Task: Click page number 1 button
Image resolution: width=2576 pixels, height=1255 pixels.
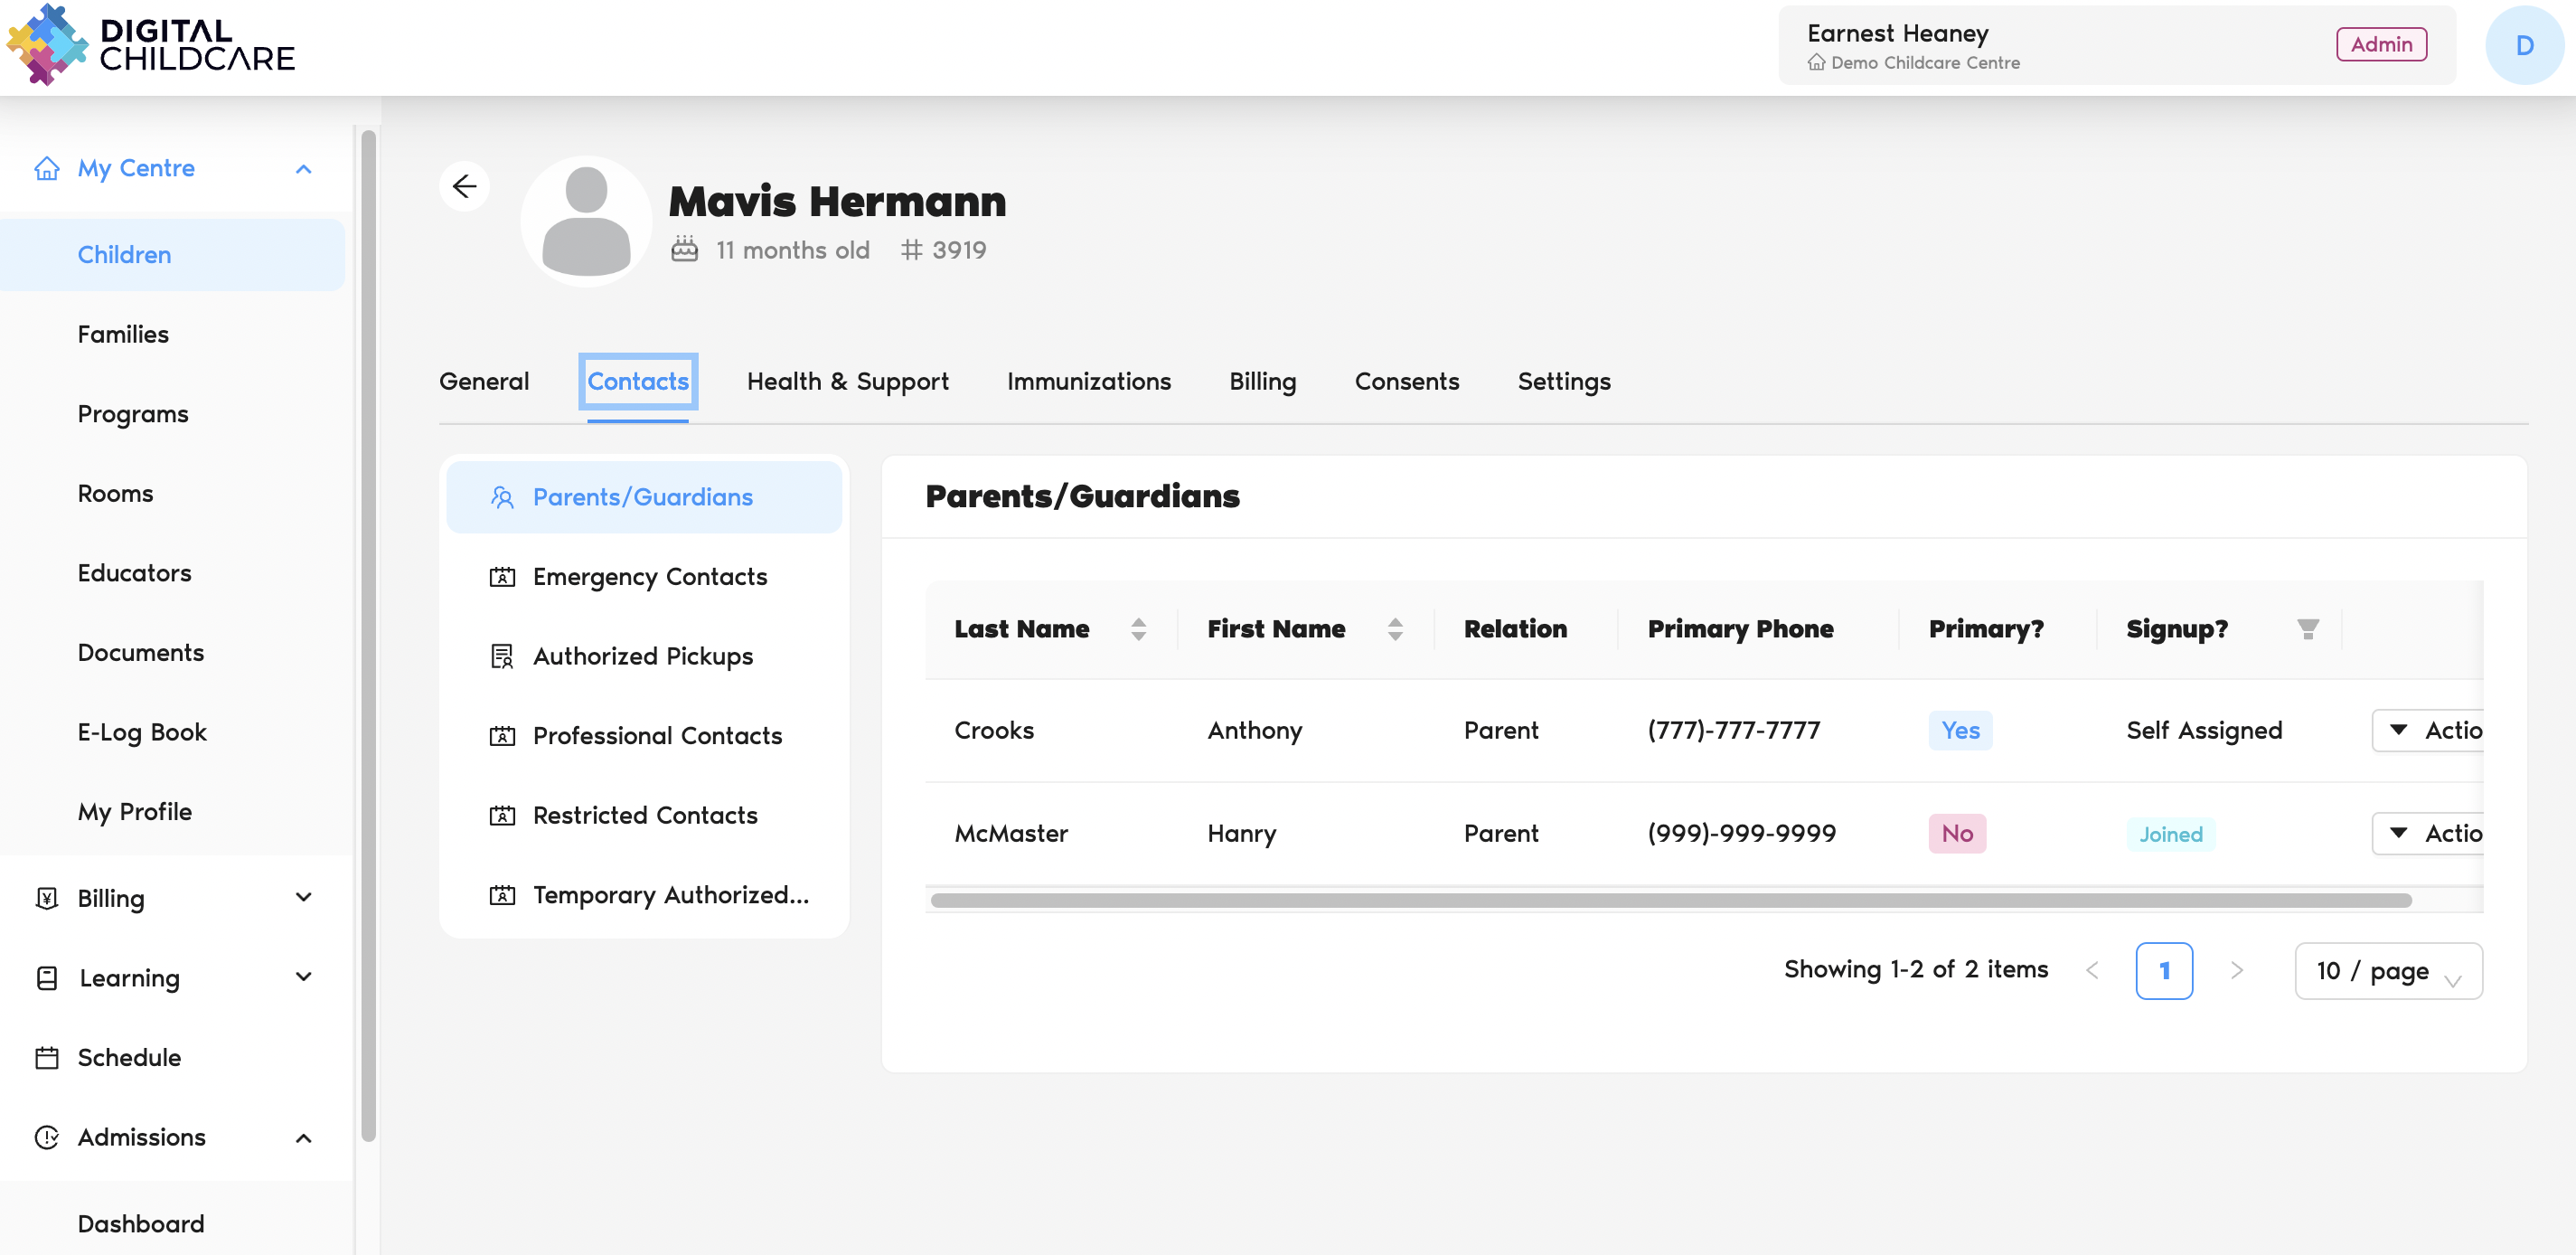Action: click(2163, 970)
